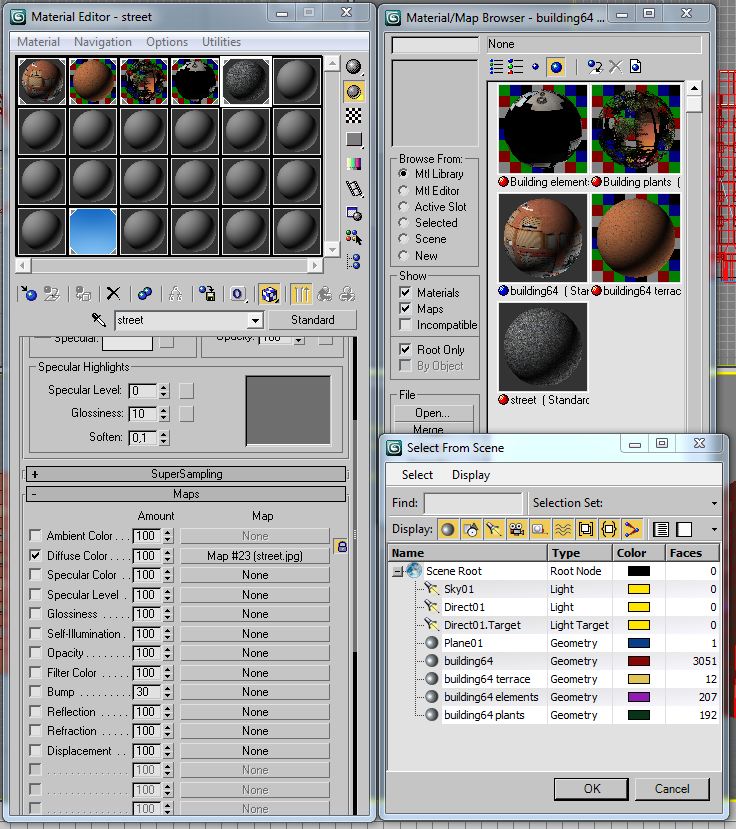736x829 pixels.
Task: Open the Display toolbar options dropdown arrow
Action: pos(714,530)
